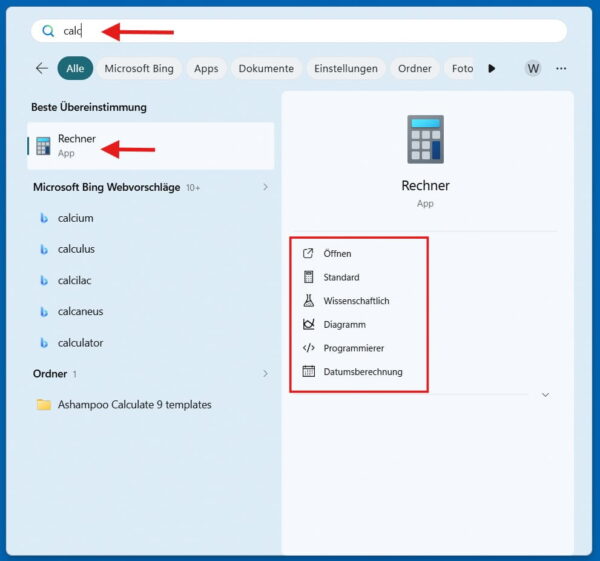
Task: Click the Wissenschaftlich flask icon
Action: click(308, 300)
